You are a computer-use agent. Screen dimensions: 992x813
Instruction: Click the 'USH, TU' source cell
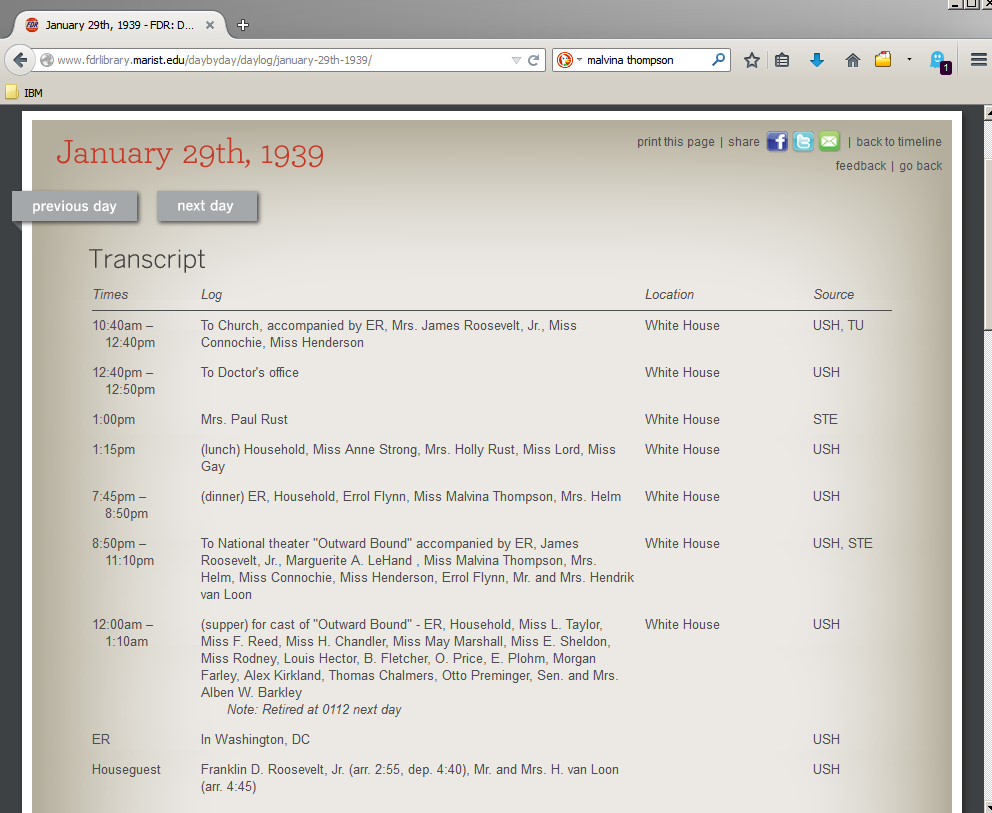[838, 326]
